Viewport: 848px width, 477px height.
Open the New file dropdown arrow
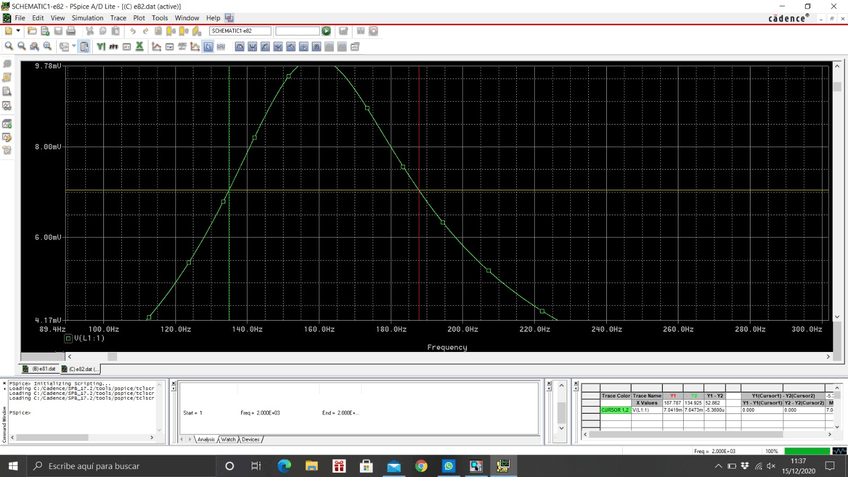pyautogui.click(x=19, y=31)
